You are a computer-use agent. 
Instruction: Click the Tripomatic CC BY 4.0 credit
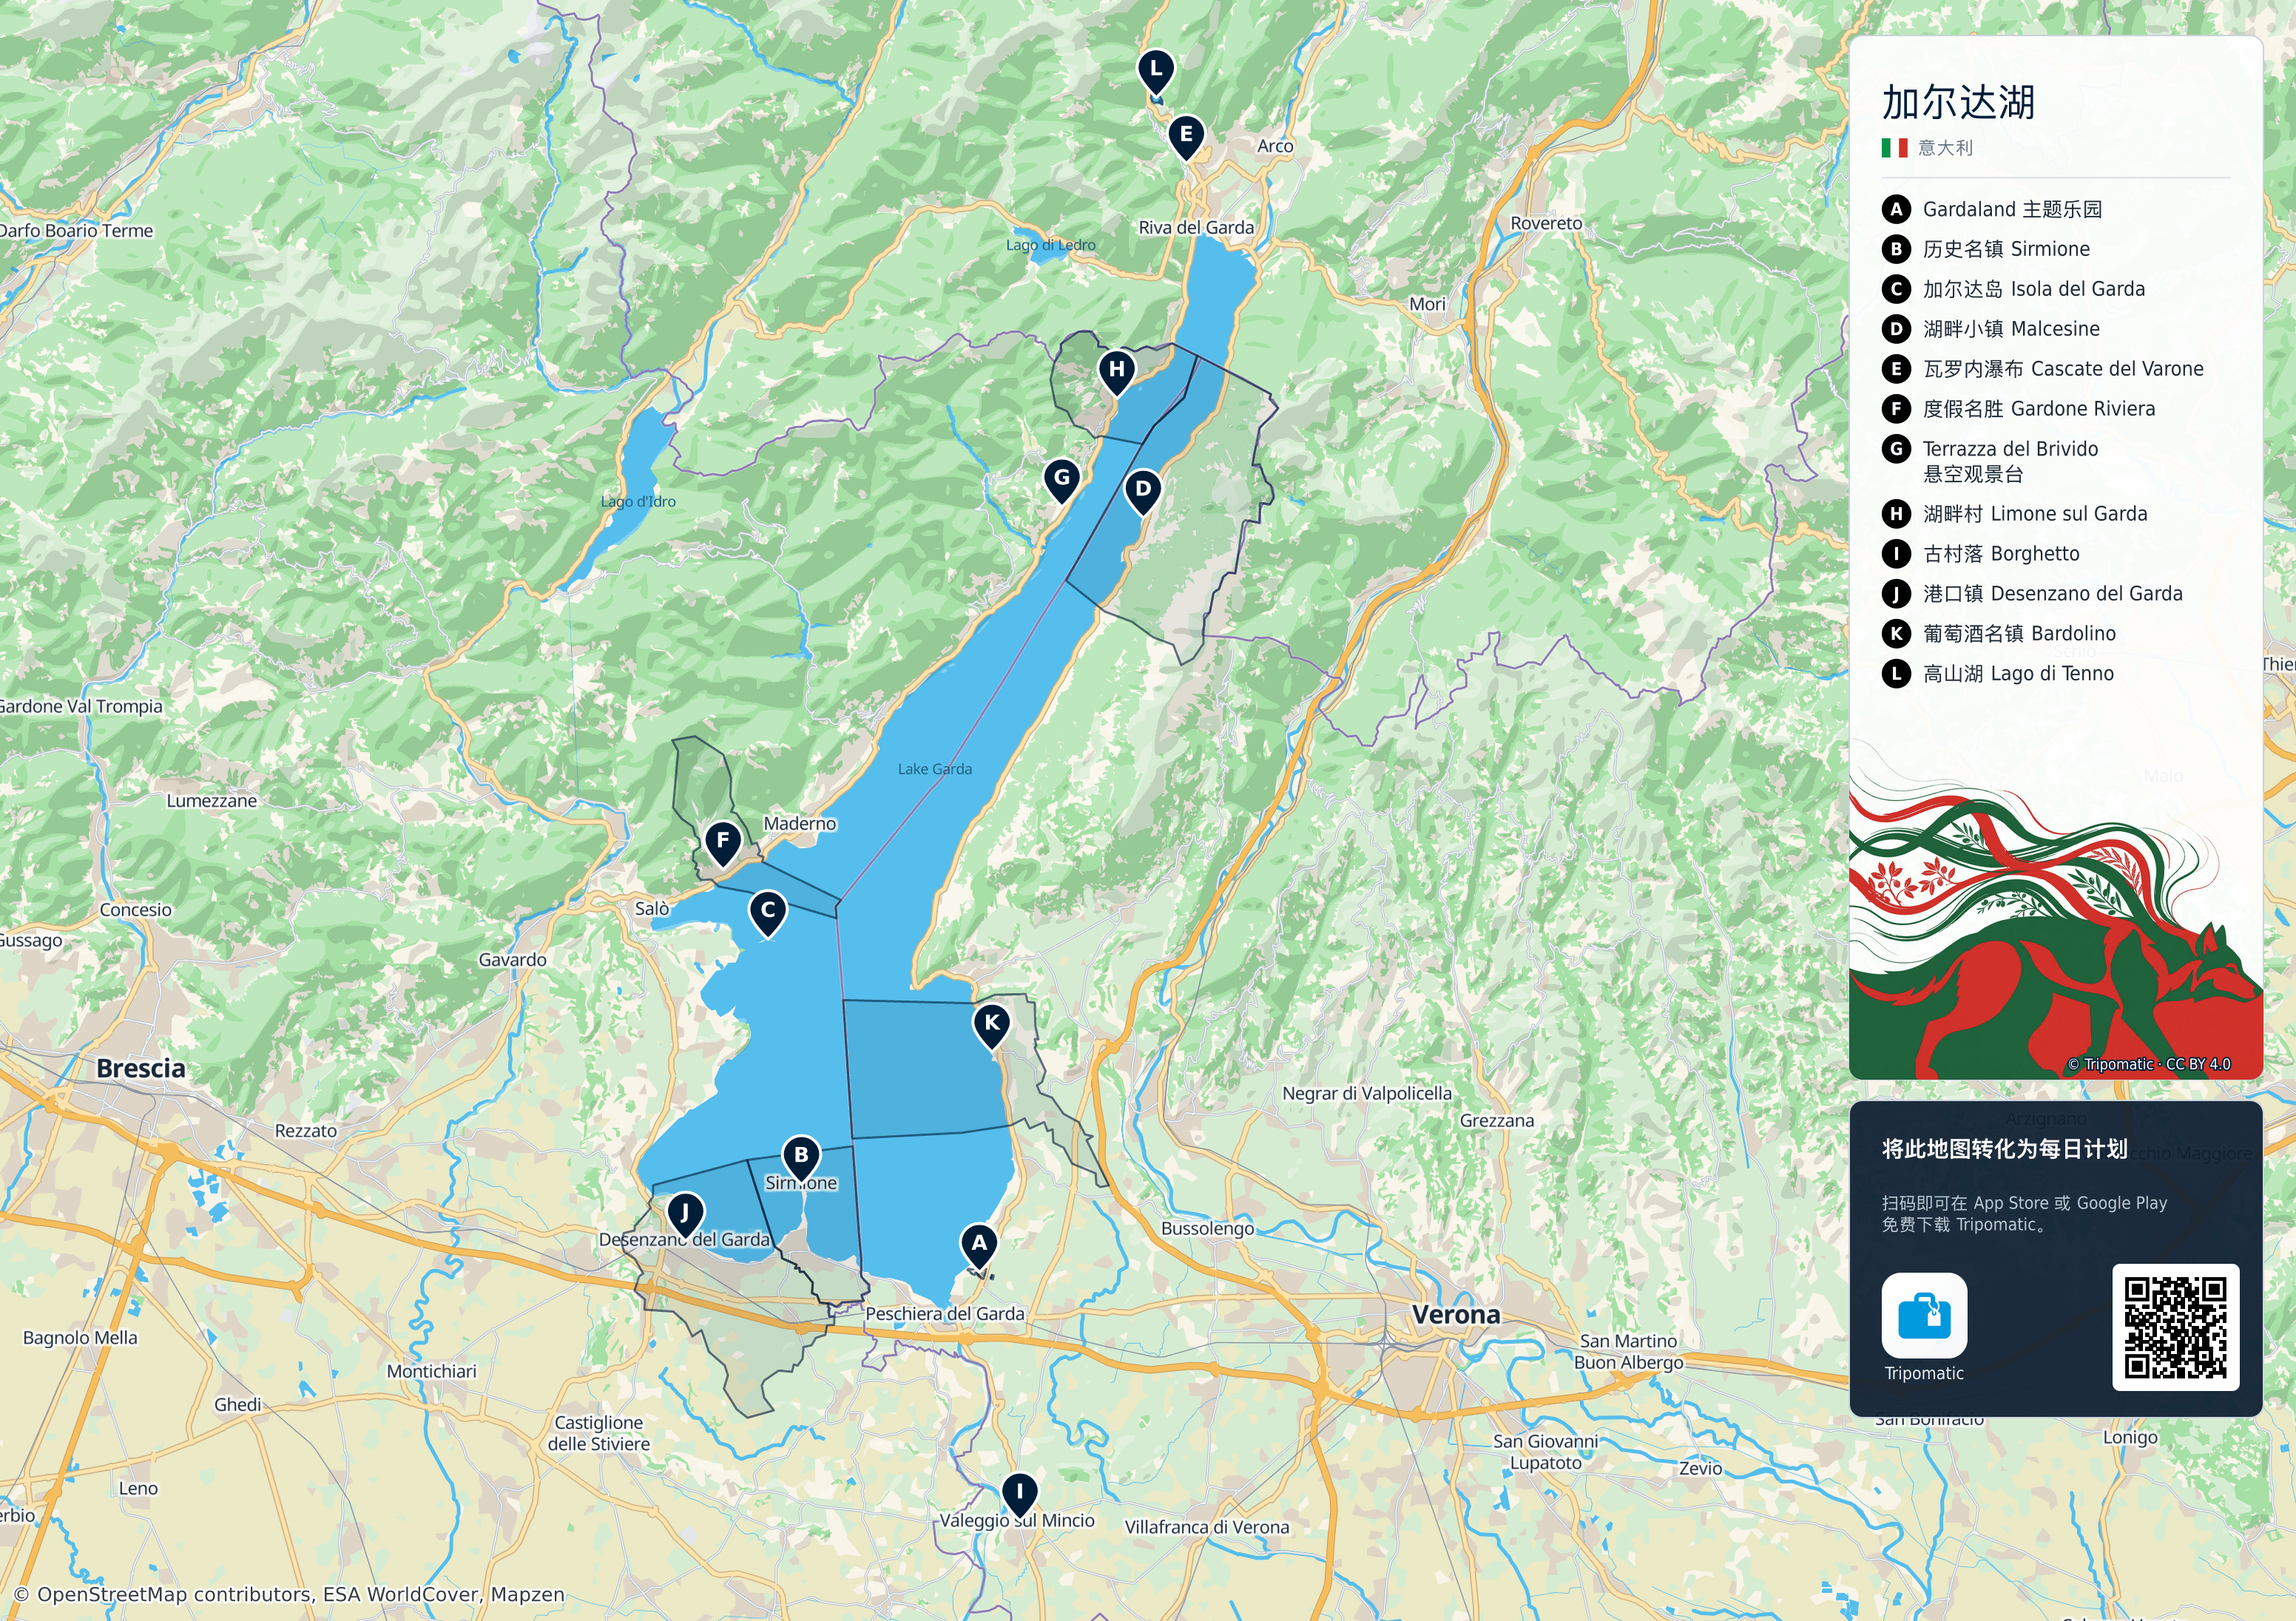2148,1064
